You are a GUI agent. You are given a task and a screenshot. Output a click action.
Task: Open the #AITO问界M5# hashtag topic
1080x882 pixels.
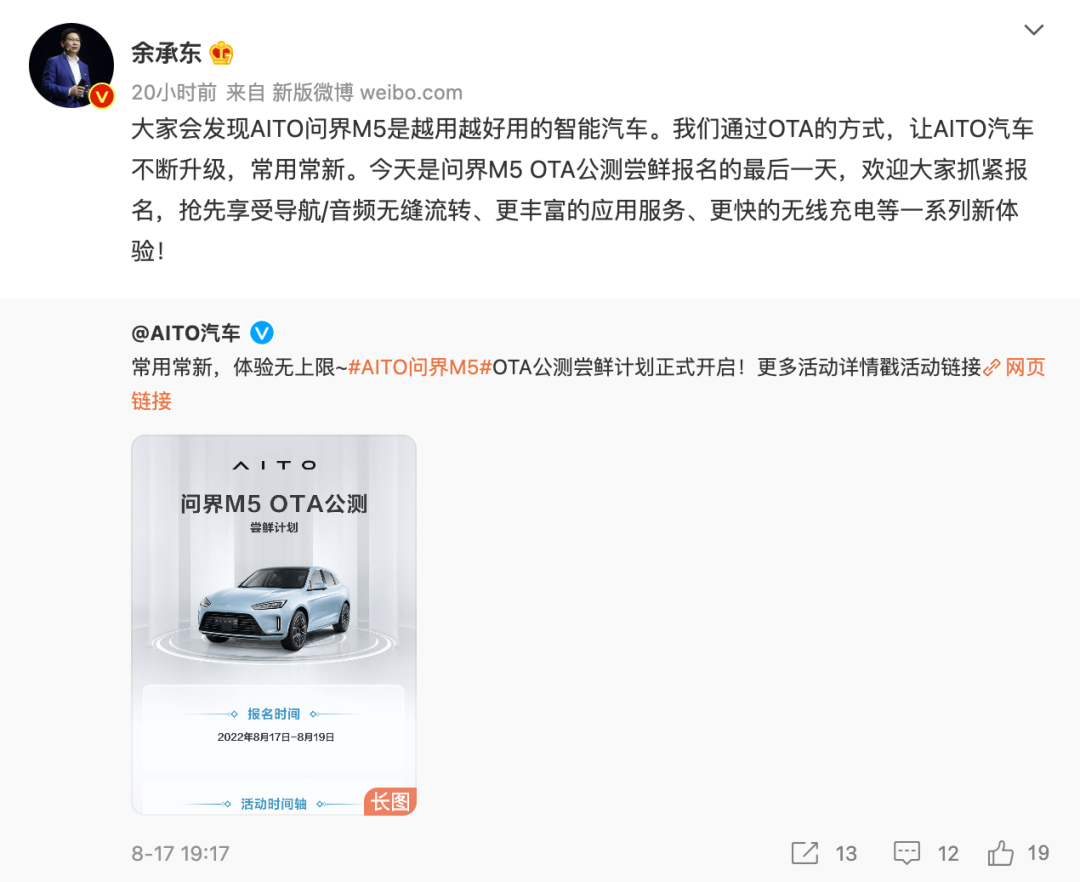coord(419,367)
